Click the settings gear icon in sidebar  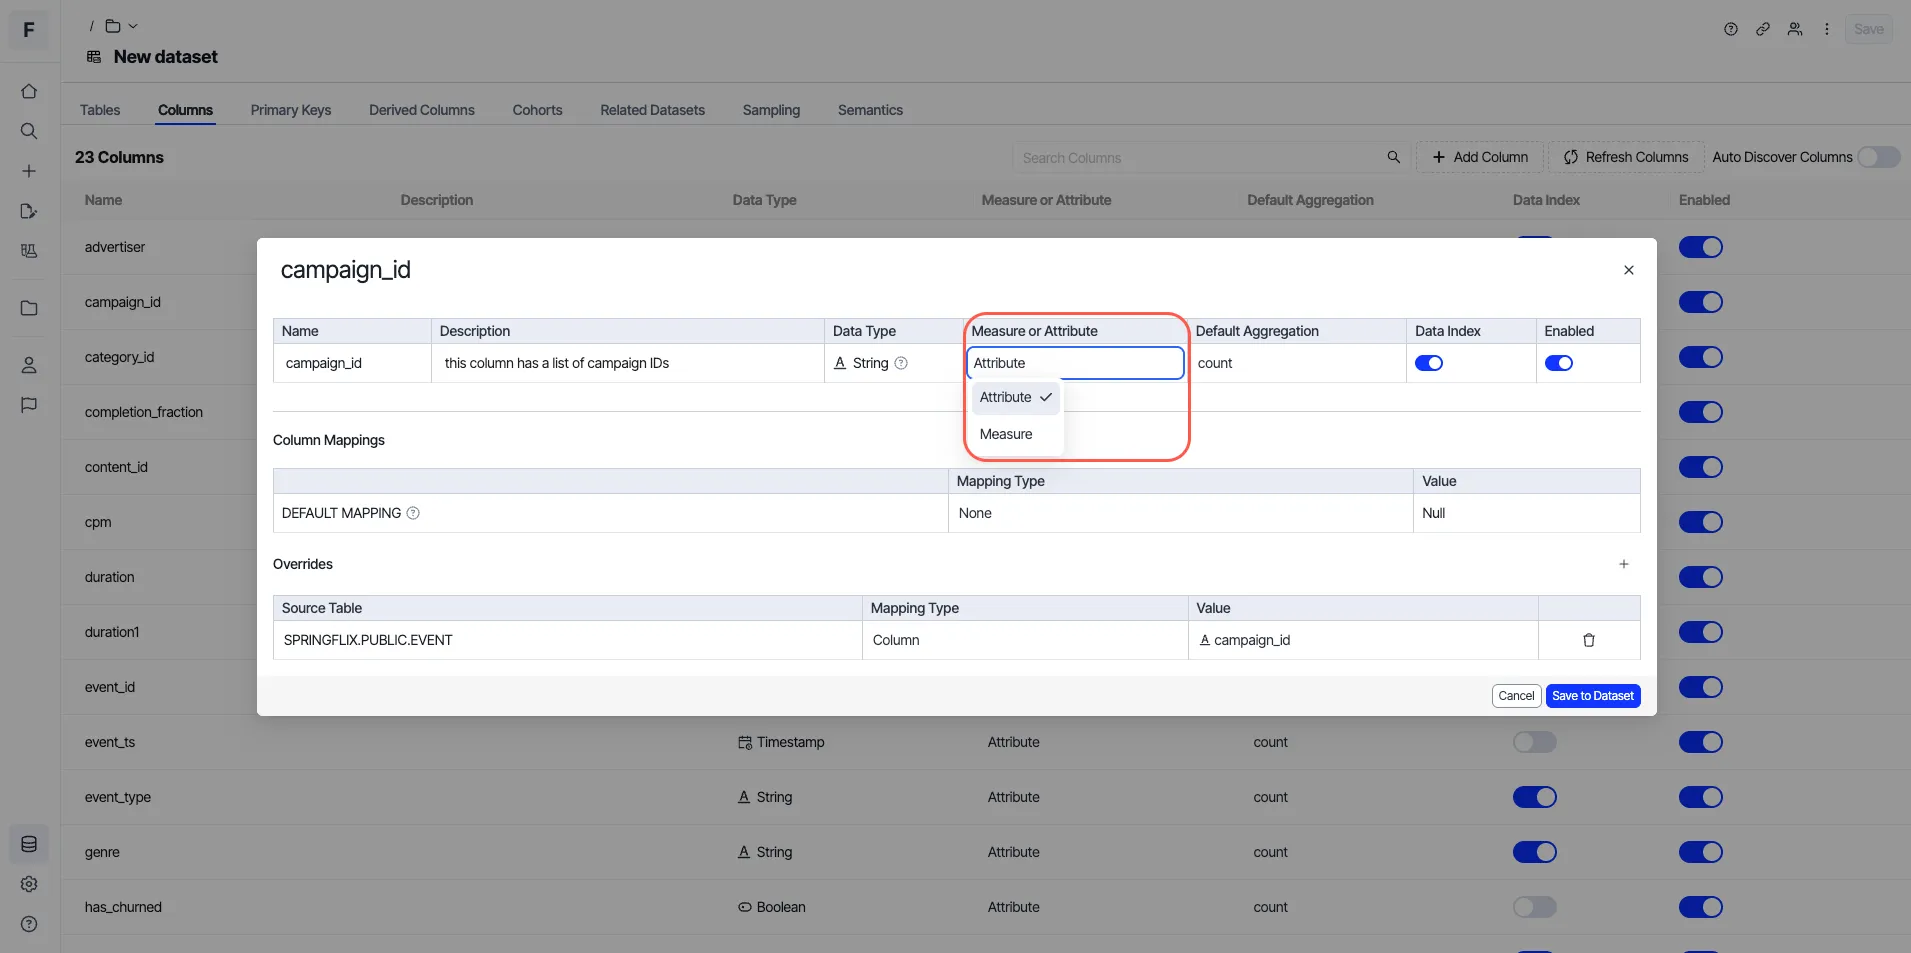coord(29,884)
